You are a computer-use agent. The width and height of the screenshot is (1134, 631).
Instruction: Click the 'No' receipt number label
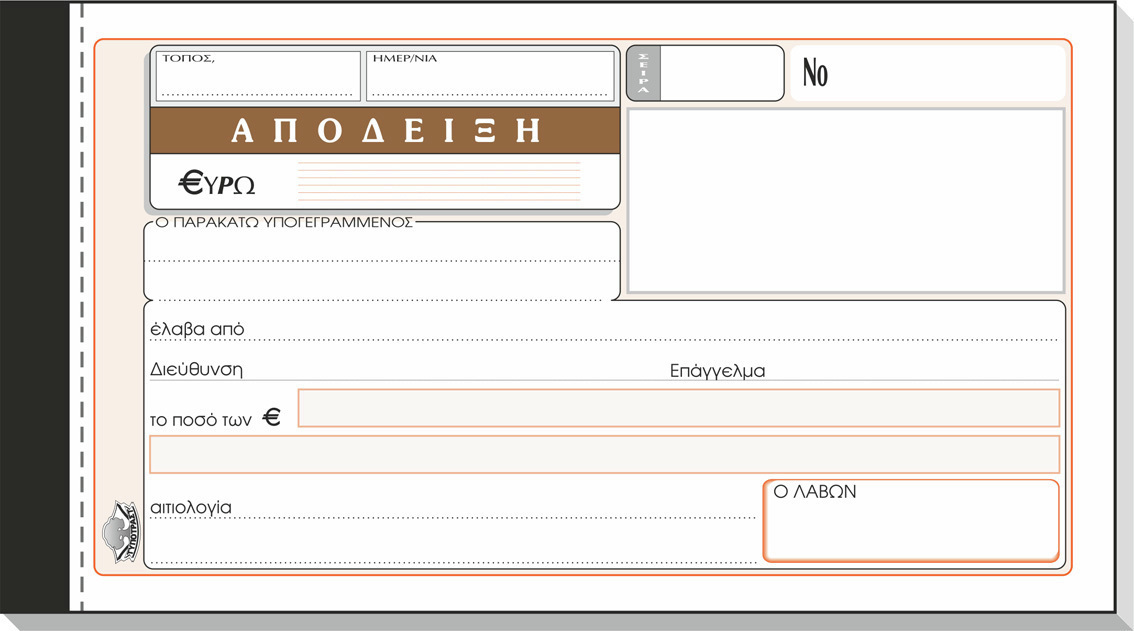click(x=815, y=74)
